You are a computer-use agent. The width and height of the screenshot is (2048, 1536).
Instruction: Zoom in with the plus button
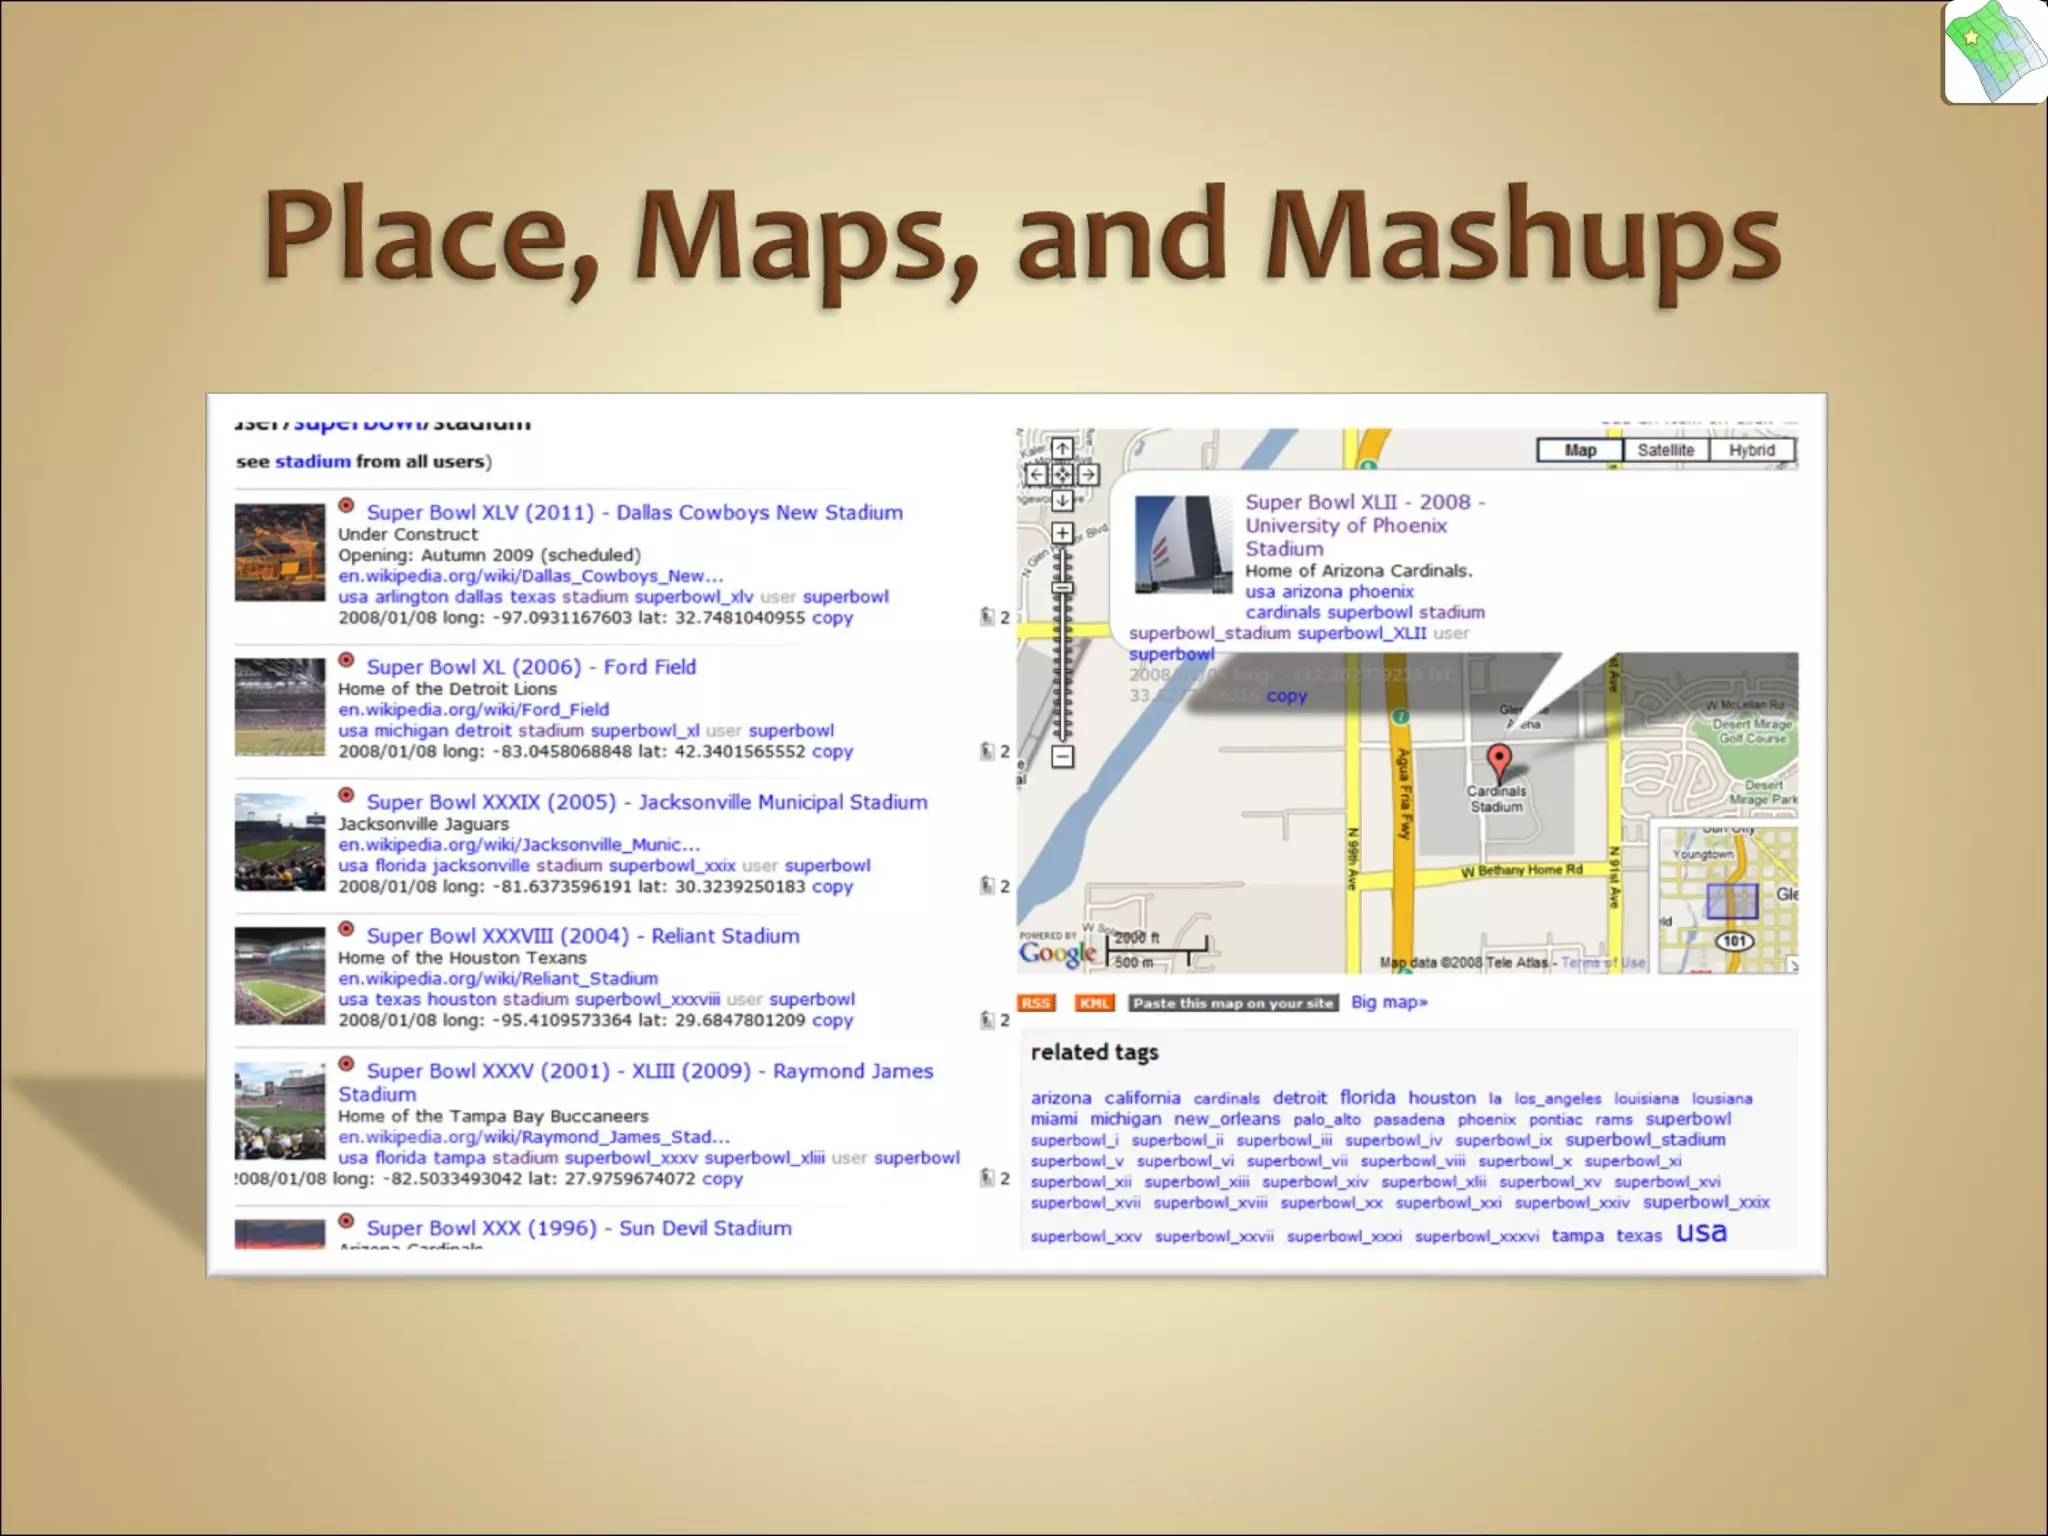tap(1062, 533)
